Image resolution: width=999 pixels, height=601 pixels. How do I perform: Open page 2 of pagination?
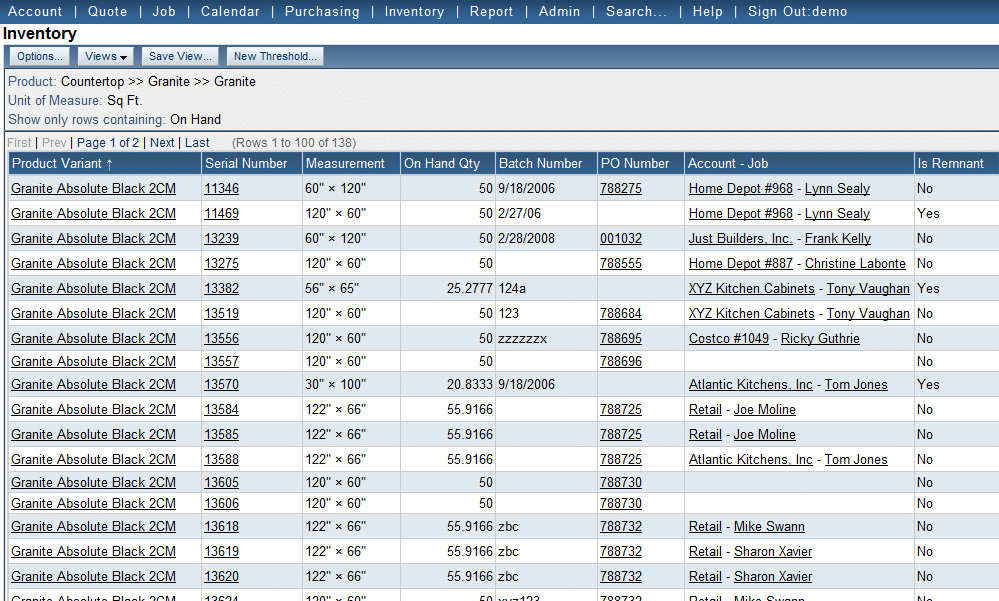pyautogui.click(x=136, y=143)
